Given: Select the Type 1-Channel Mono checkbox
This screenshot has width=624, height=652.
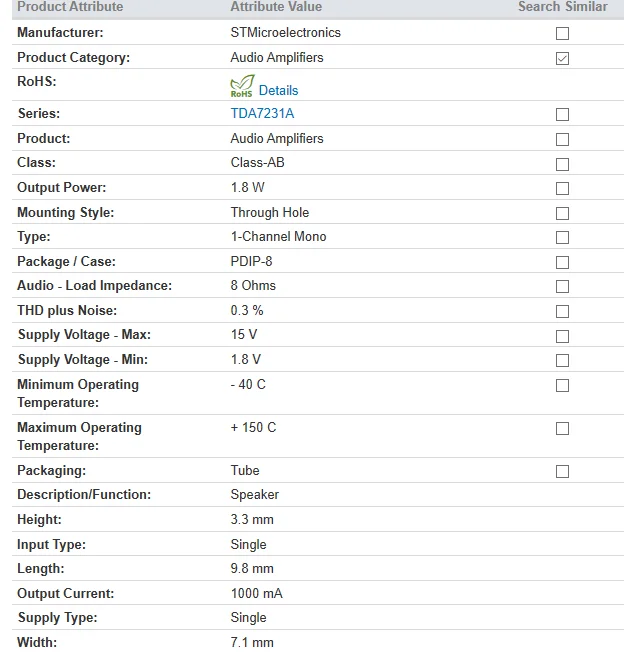Looking at the screenshot, I should pyautogui.click(x=562, y=237).
